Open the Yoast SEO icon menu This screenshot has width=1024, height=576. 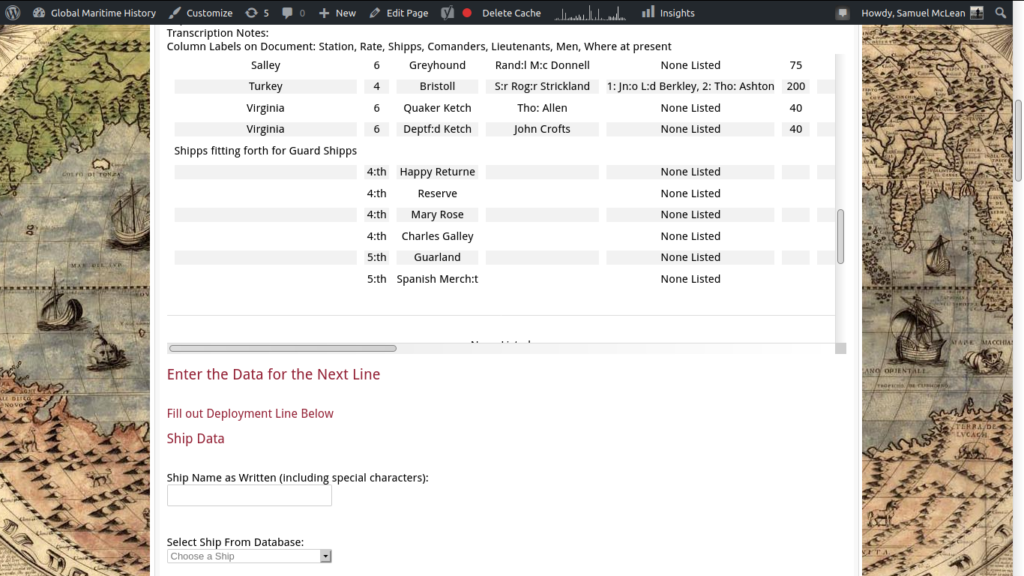447,12
